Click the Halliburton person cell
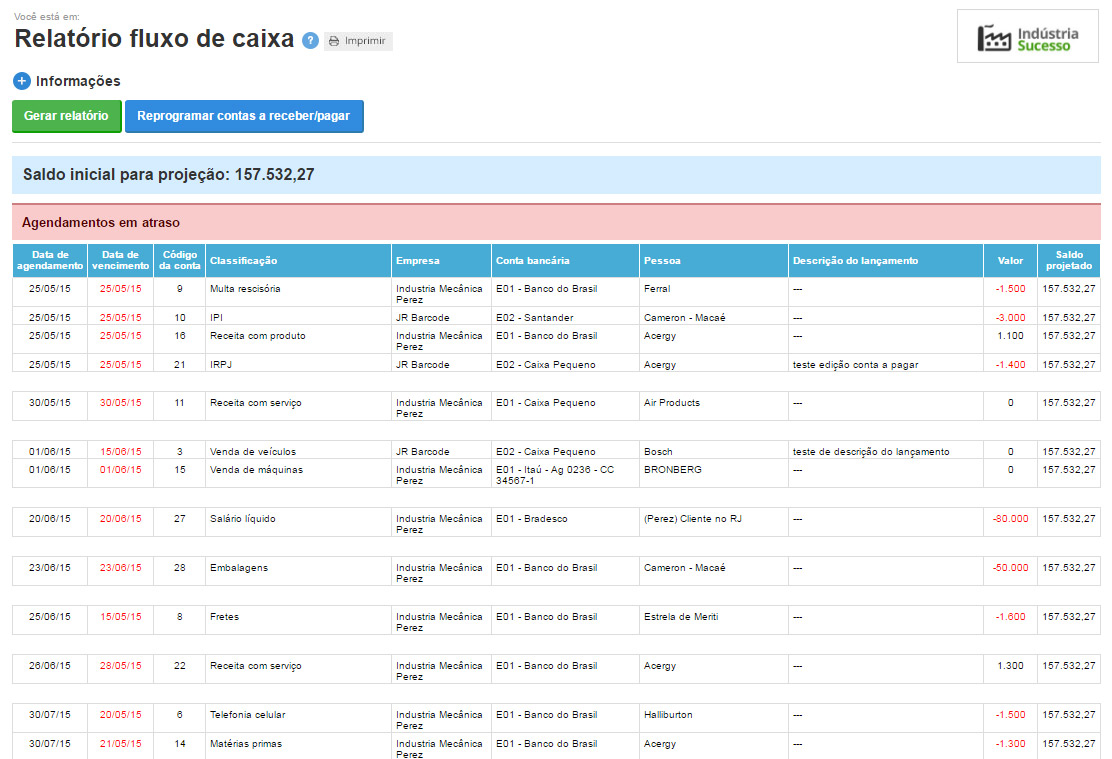 (x=668, y=715)
